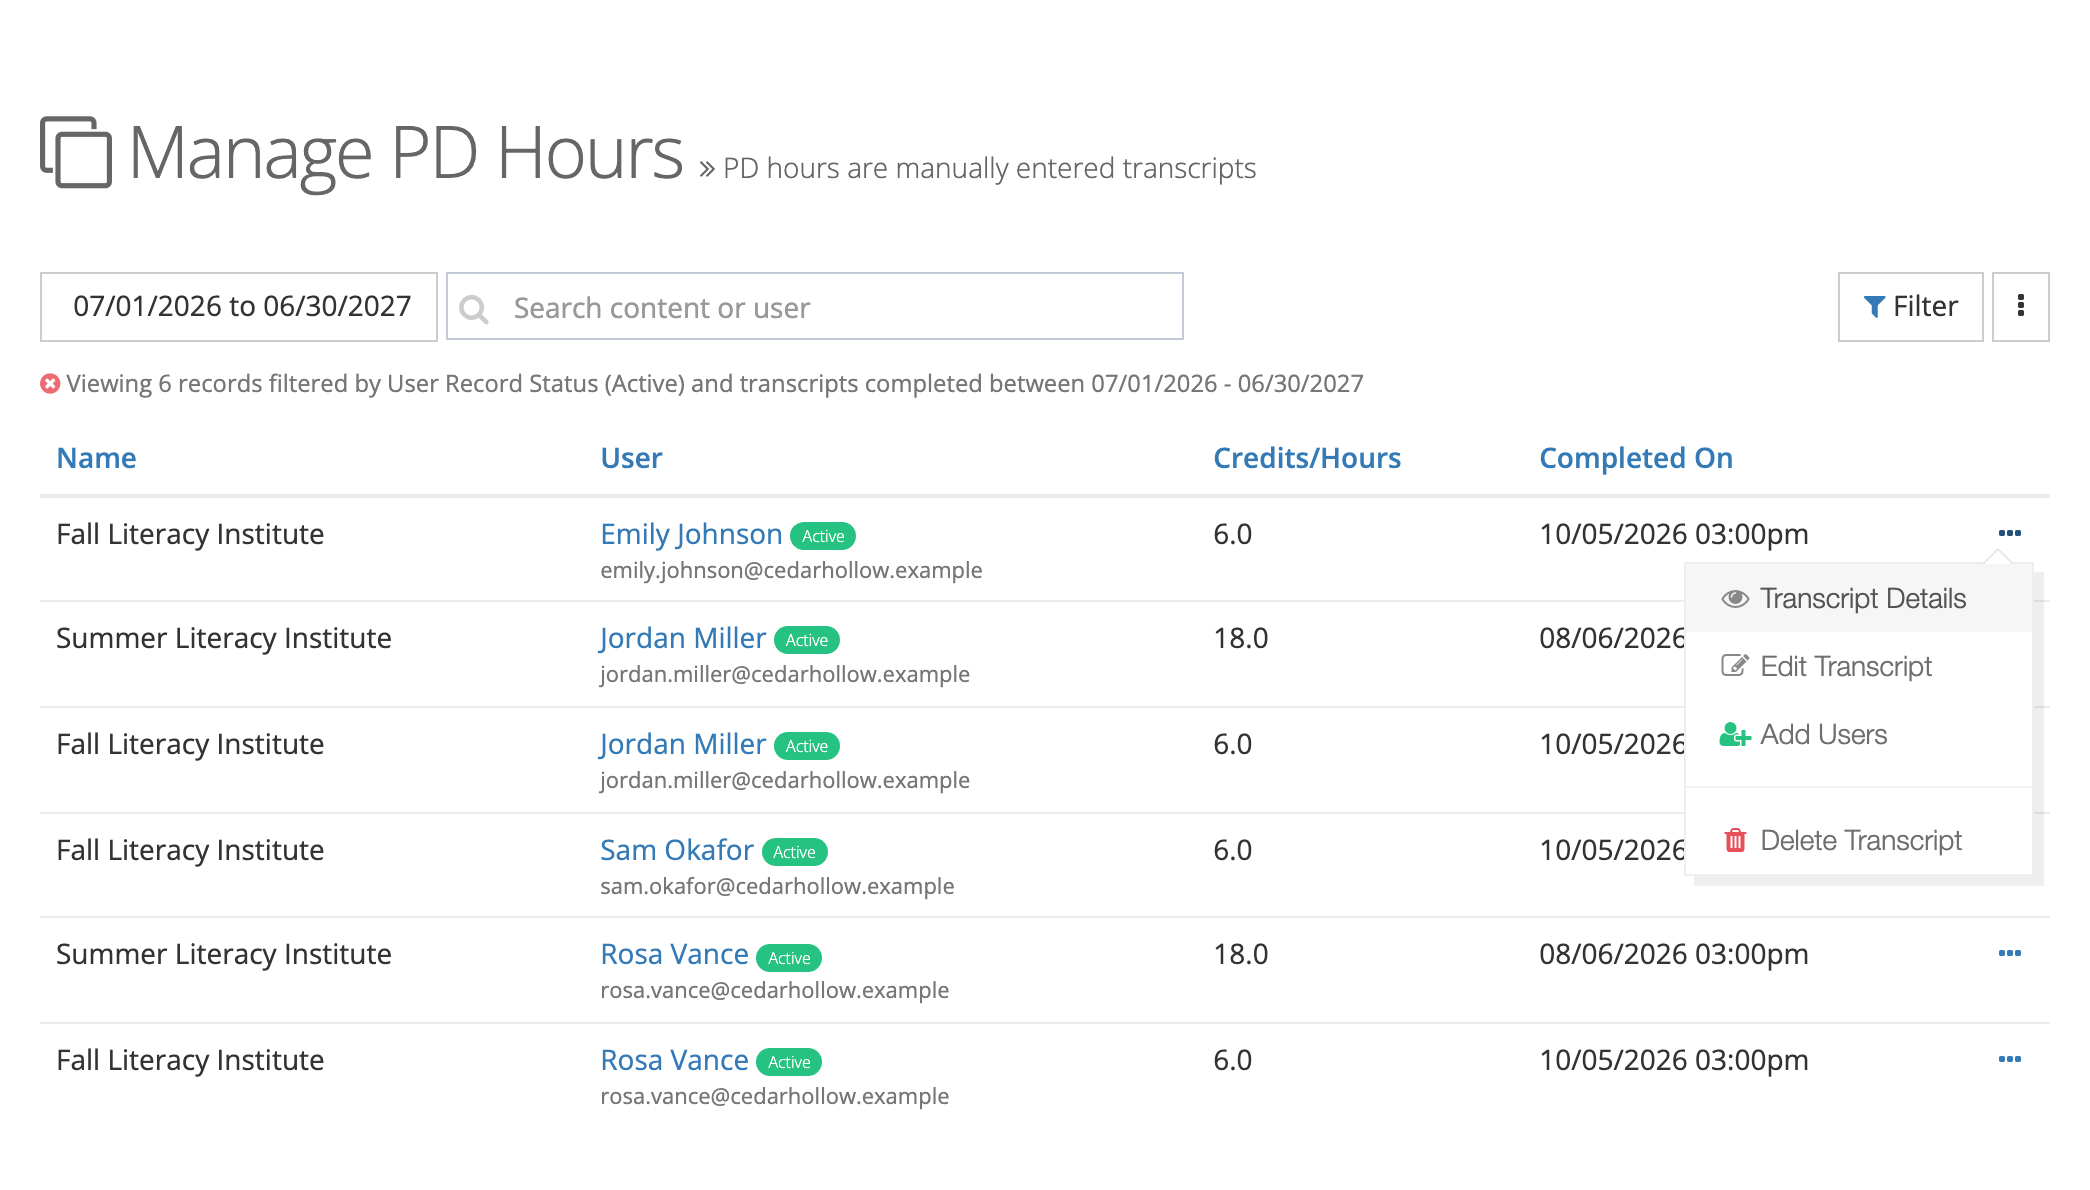Screen dimensions: 2090x1190
Task: Open Jordan Miller link in Summer Literacy row
Action: tap(683, 638)
